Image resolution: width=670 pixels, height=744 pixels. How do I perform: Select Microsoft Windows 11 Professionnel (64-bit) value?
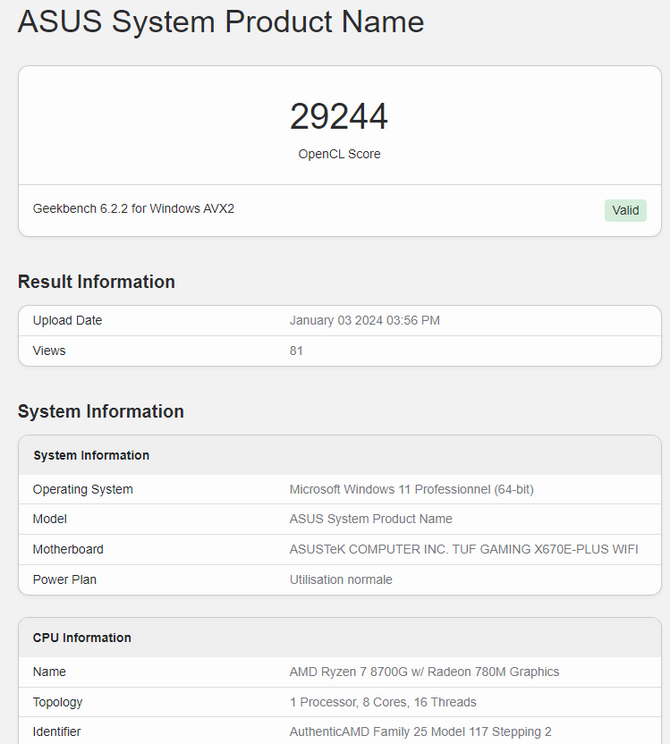coord(411,489)
